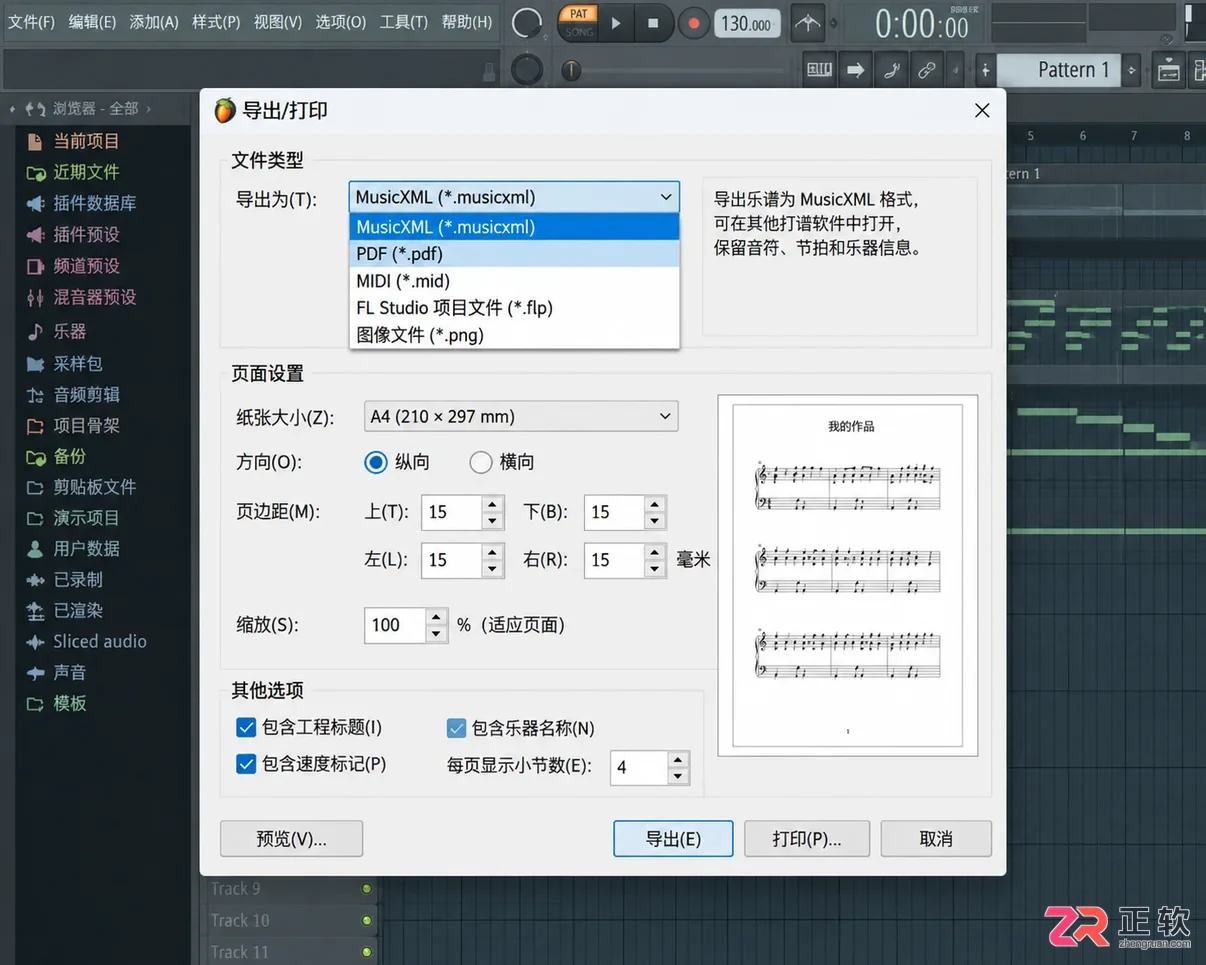Click the 0:00:00 time display
This screenshot has width=1206, height=965.
pyautogui.click(x=921, y=24)
